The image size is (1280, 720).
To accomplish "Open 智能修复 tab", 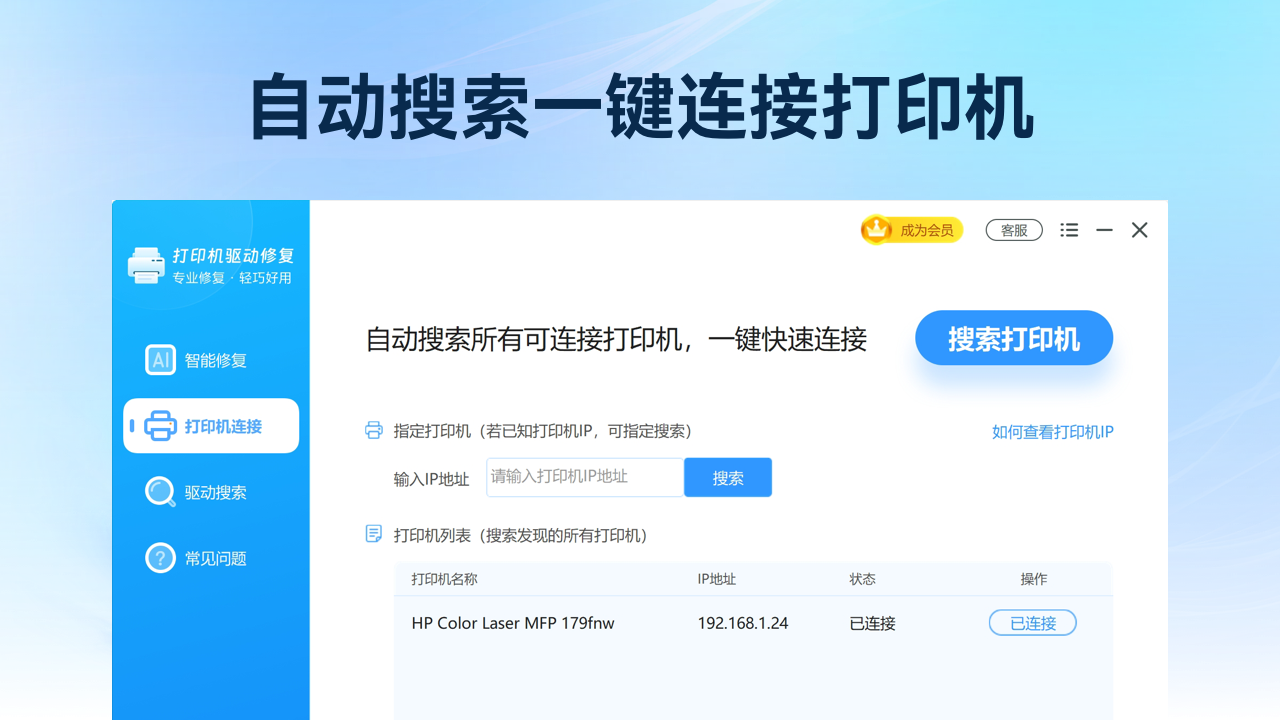I will click(211, 360).
